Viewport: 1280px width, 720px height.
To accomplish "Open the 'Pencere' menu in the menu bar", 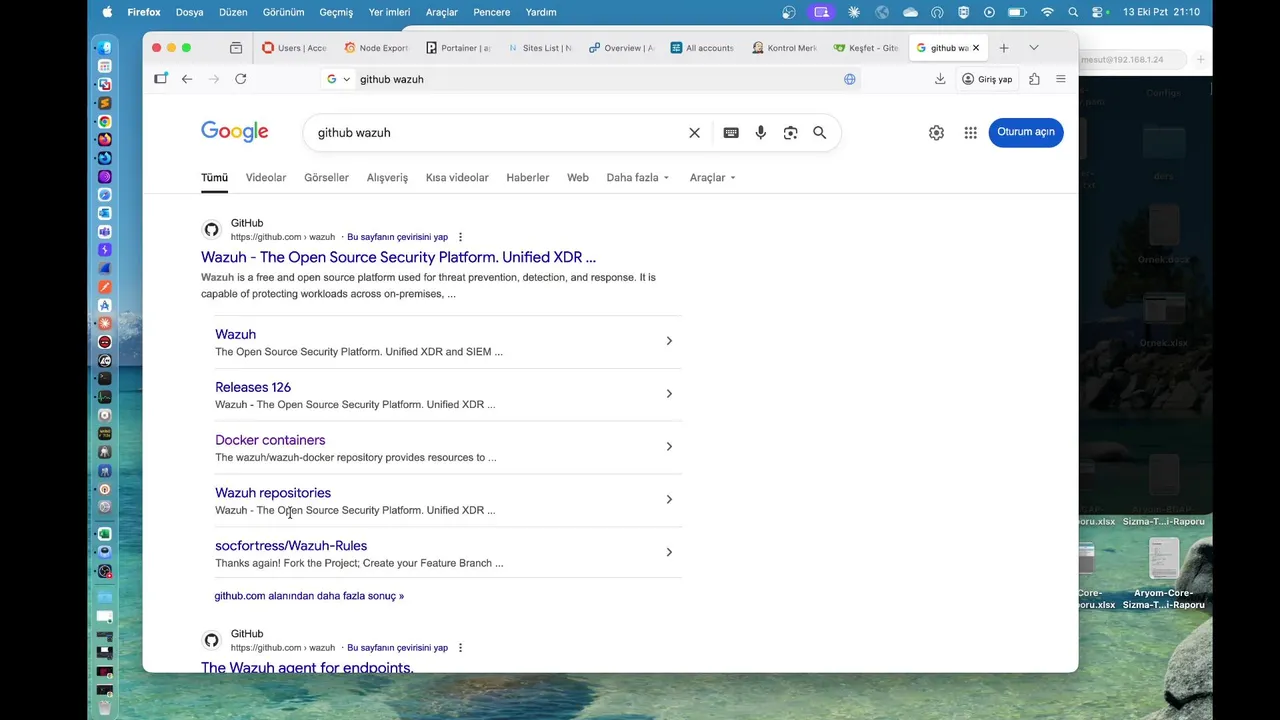I will click(x=491, y=12).
